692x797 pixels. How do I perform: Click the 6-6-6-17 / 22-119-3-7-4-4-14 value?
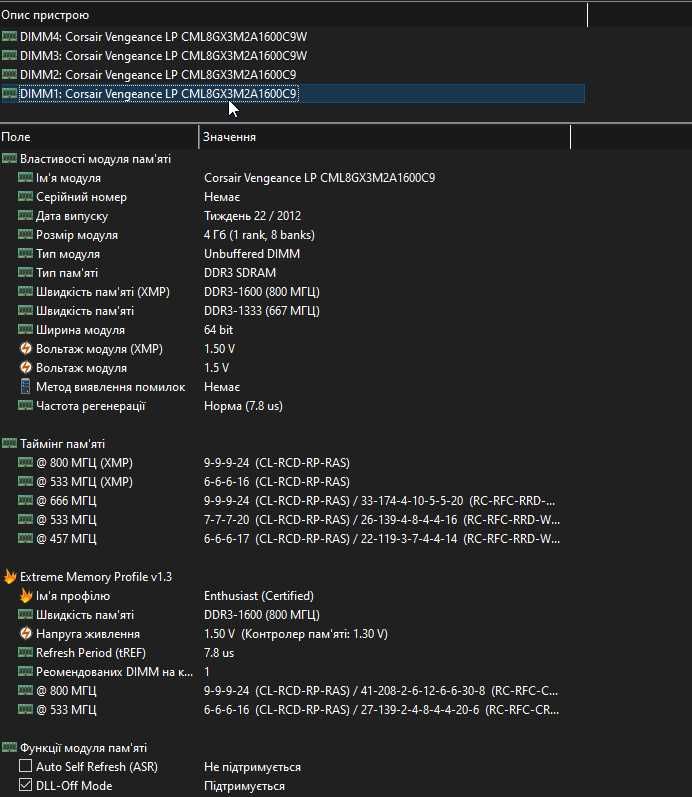point(382,539)
